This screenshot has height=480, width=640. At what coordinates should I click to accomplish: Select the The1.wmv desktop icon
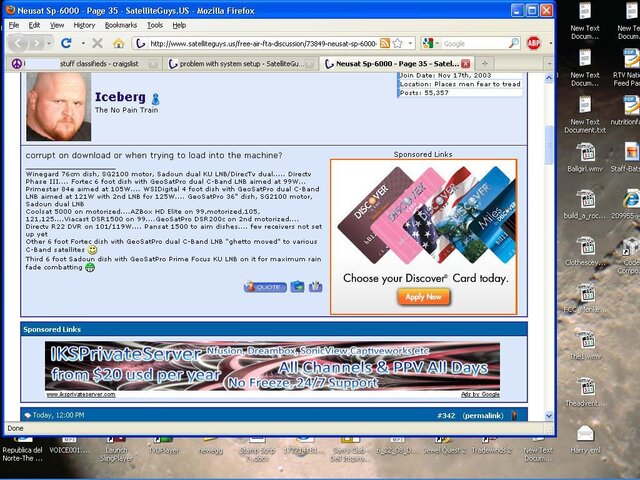(x=585, y=345)
